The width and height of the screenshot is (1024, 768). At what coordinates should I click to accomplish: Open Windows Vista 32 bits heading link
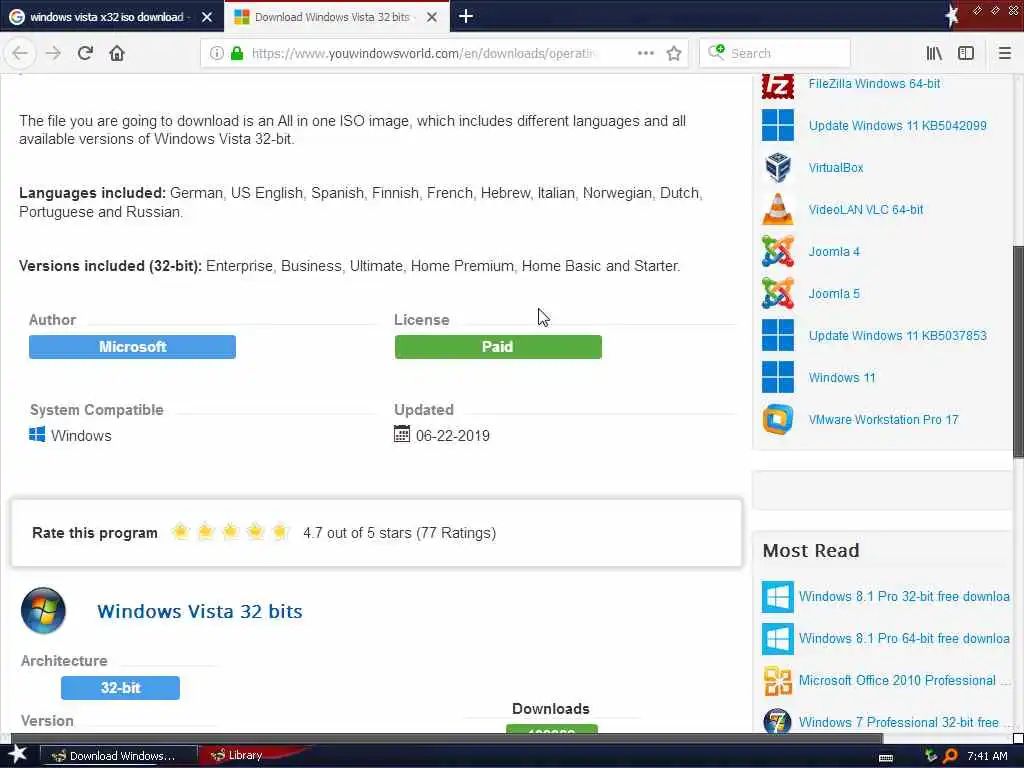coord(200,611)
